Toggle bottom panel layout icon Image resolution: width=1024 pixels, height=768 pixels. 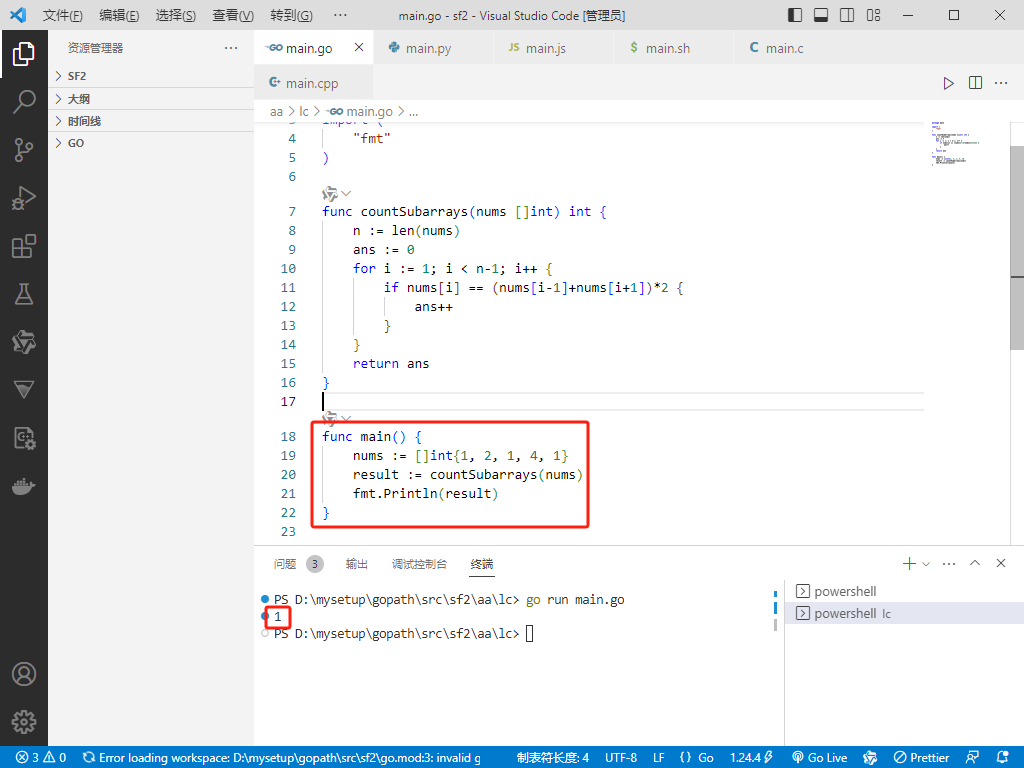(821, 15)
